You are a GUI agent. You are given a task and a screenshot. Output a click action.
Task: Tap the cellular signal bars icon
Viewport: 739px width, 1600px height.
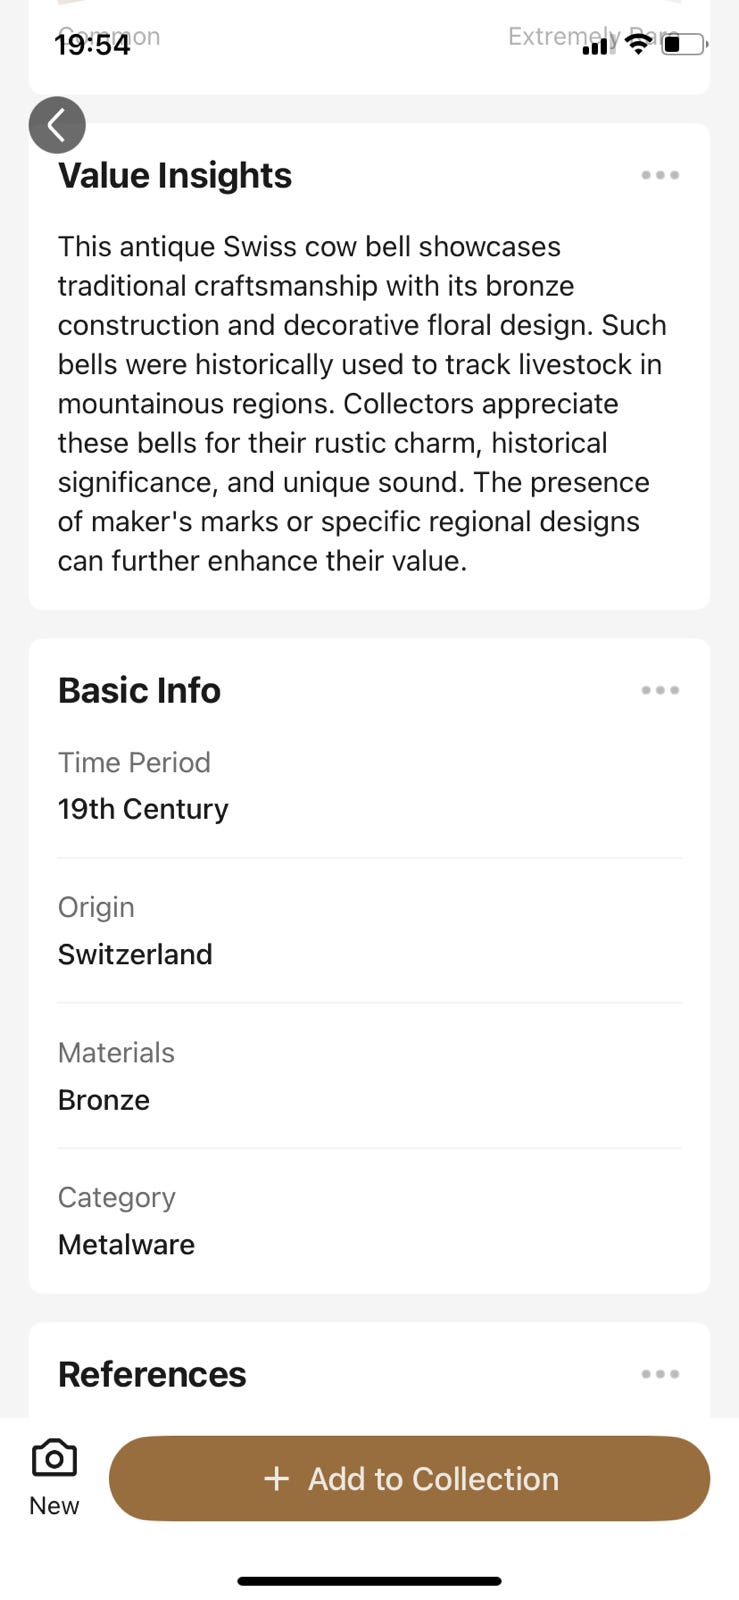(x=597, y=45)
